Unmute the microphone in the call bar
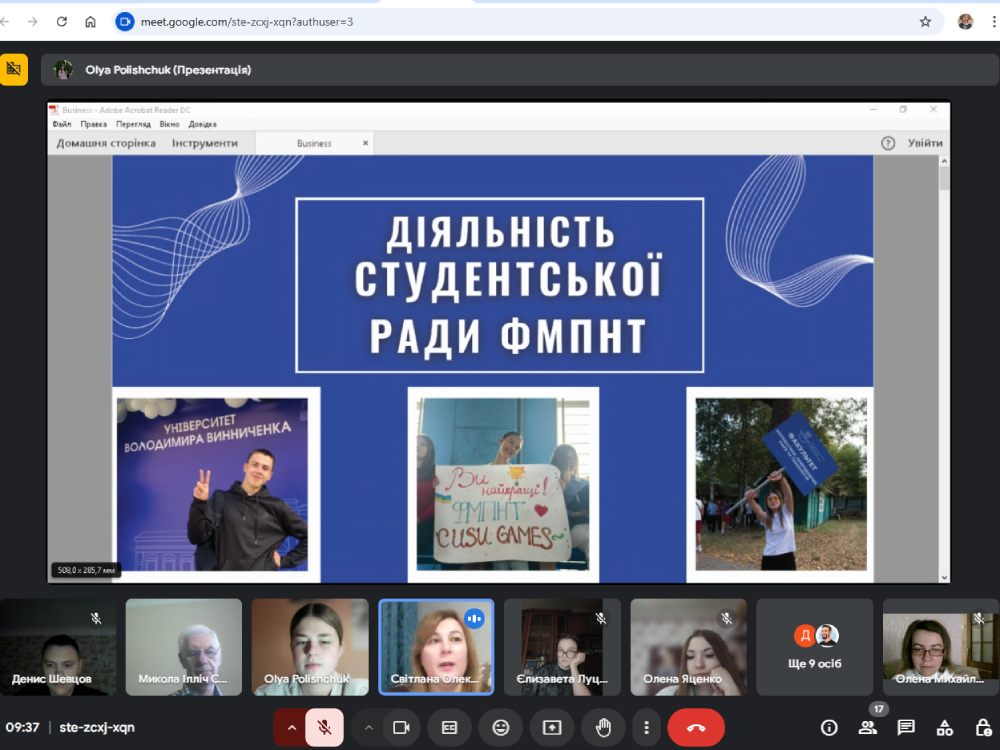 (x=324, y=727)
